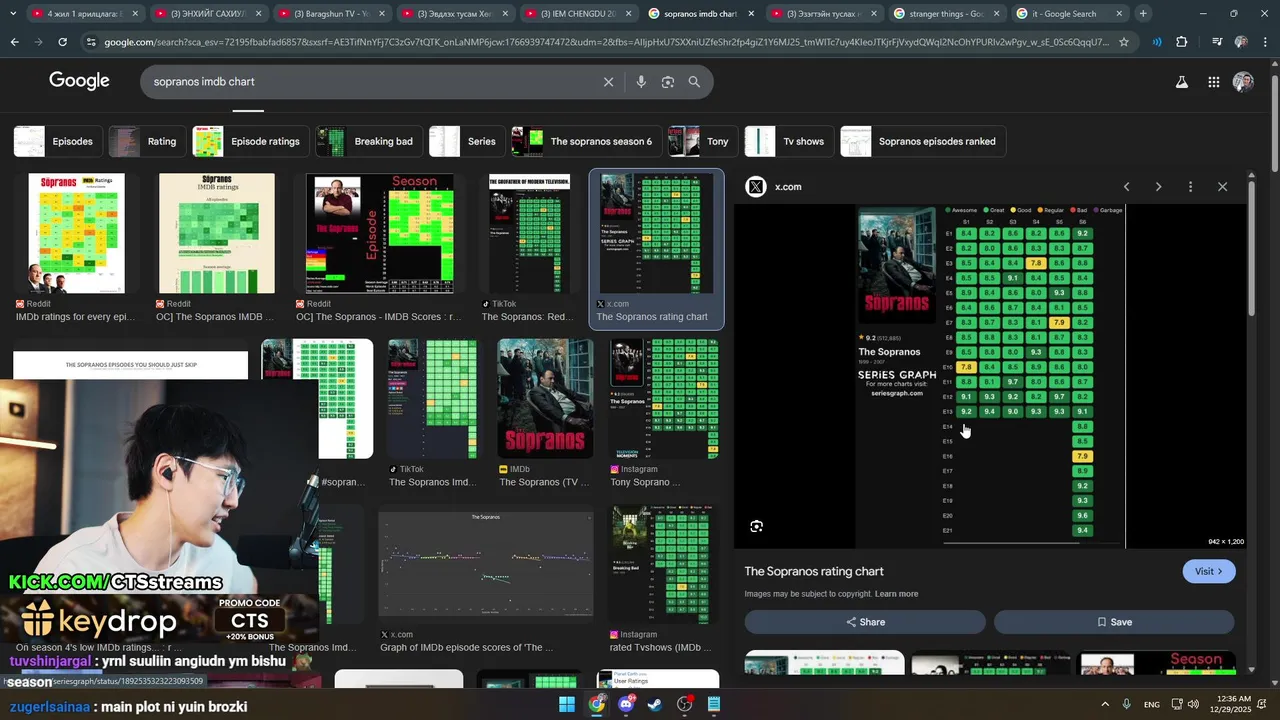Click 'The Sopranos rating chart' preview title

814,571
